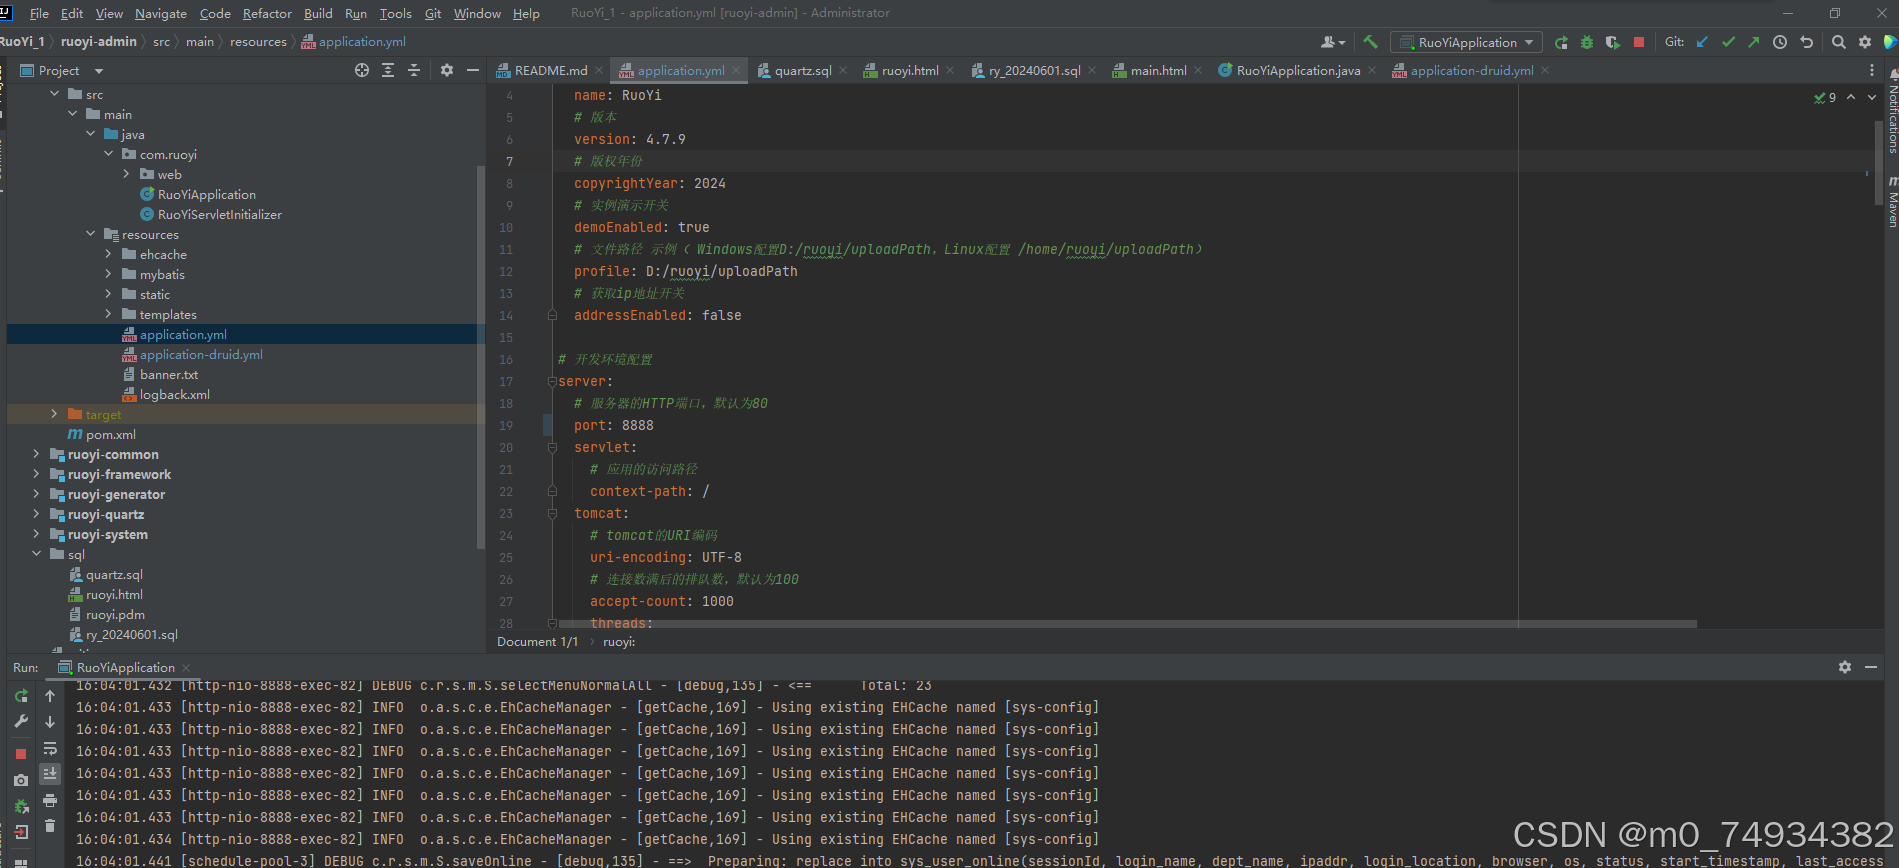Open the Build menu

(318, 13)
